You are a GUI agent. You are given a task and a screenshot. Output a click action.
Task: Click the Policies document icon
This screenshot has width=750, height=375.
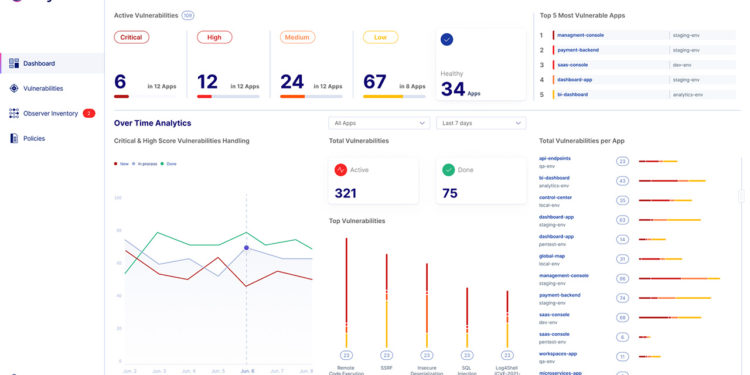pyautogui.click(x=14, y=138)
